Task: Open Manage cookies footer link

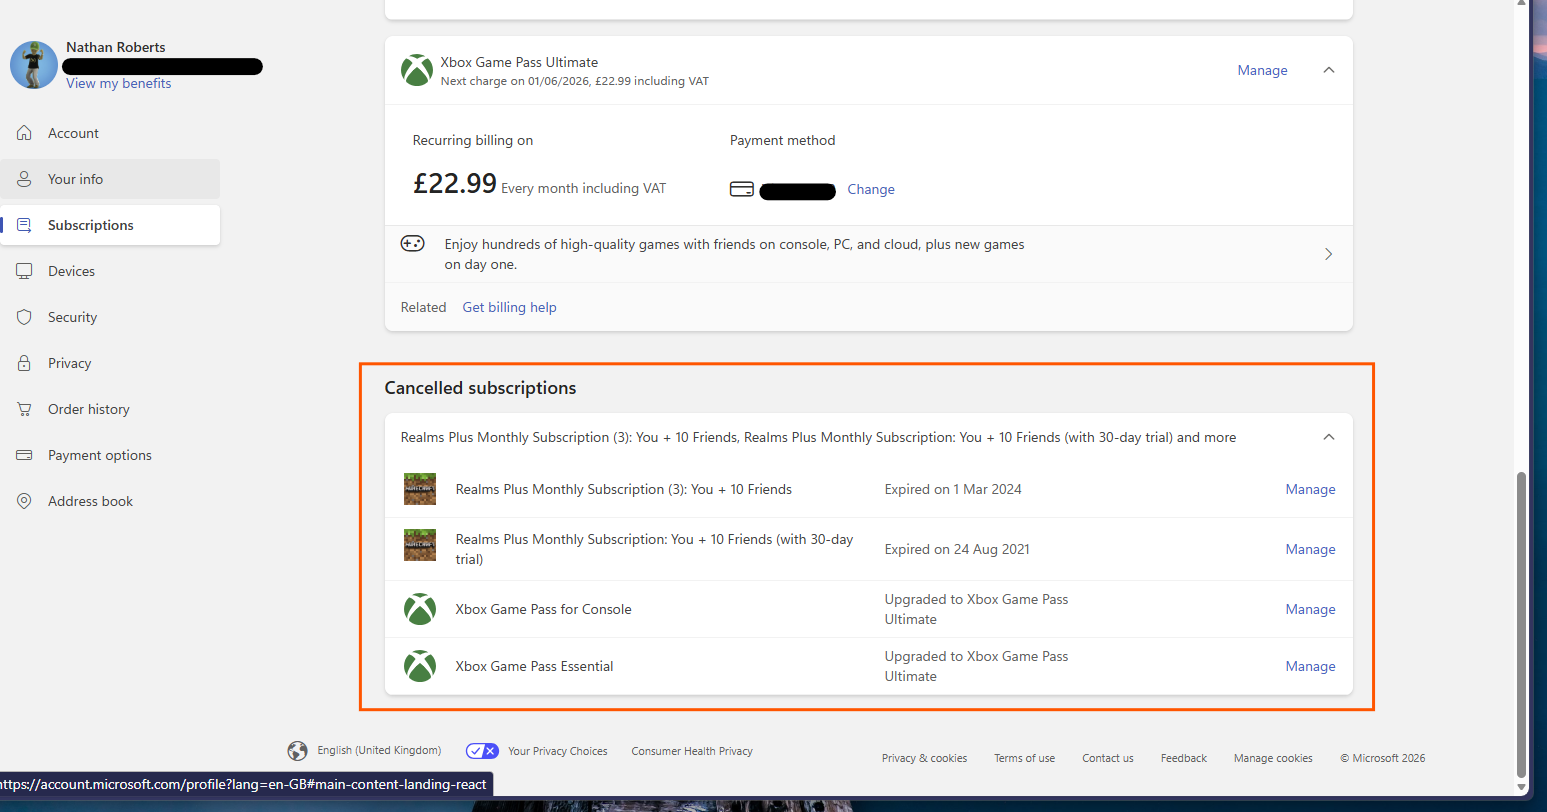Action: point(1273,758)
